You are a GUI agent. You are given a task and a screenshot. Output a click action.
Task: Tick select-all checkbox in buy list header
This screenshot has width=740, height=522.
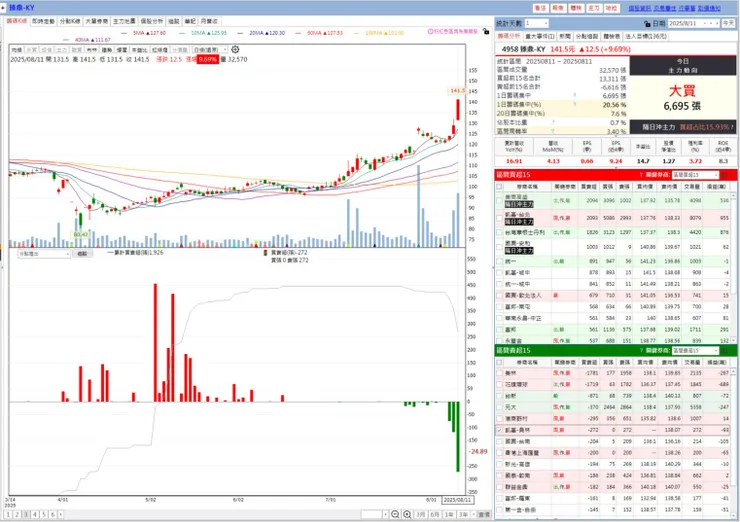tap(499, 186)
